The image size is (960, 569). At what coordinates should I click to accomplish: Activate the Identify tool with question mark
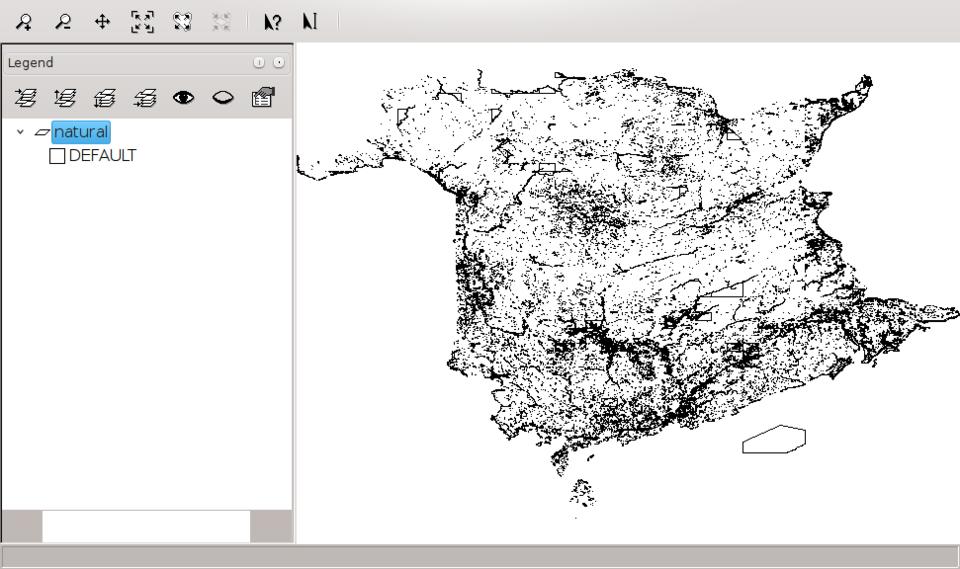pos(272,22)
